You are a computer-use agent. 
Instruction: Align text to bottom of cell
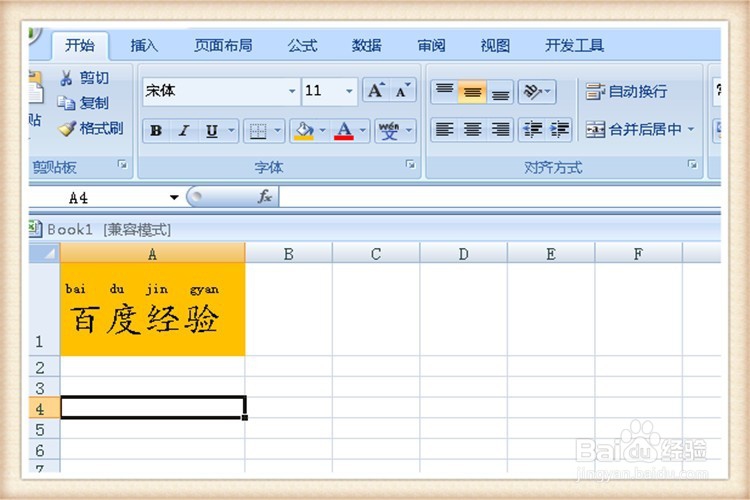click(500, 91)
